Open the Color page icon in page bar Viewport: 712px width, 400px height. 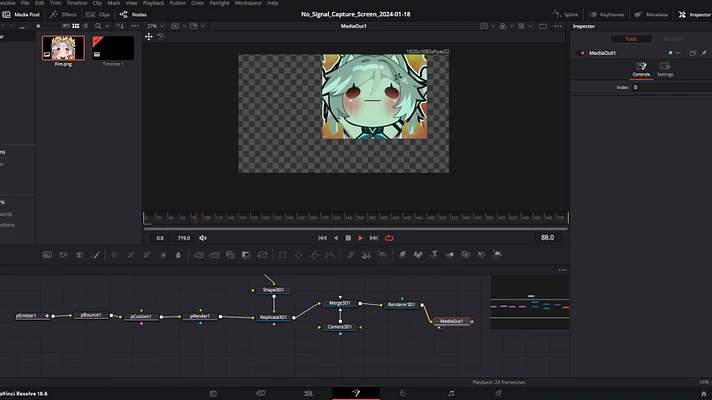click(x=403, y=393)
